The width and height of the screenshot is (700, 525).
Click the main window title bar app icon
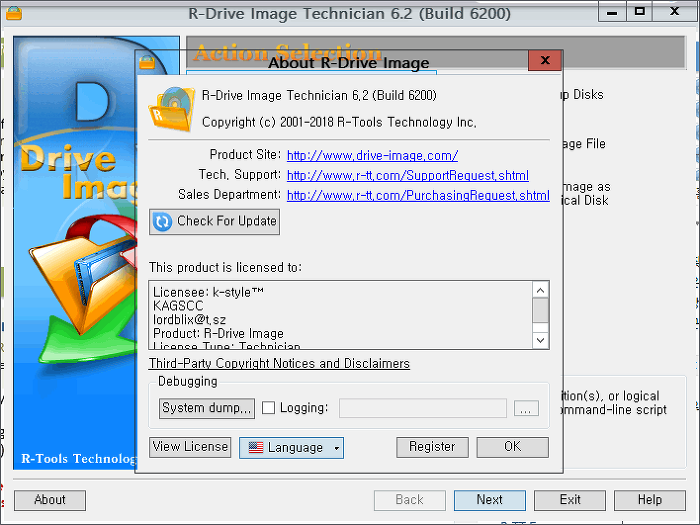14,13
